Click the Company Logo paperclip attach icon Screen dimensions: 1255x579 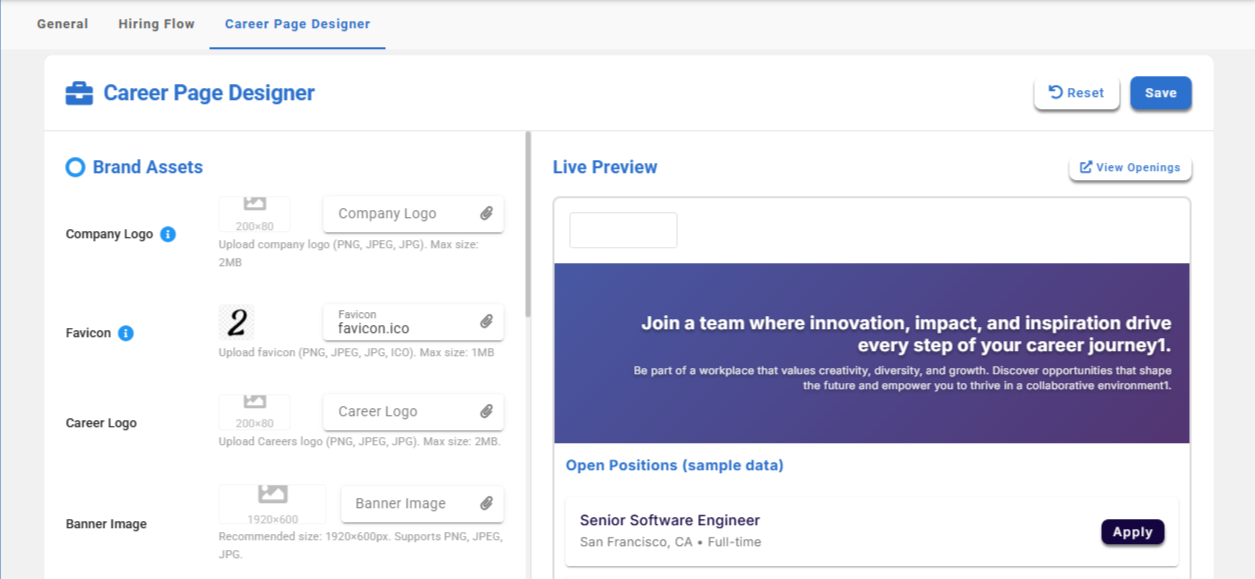[486, 213]
